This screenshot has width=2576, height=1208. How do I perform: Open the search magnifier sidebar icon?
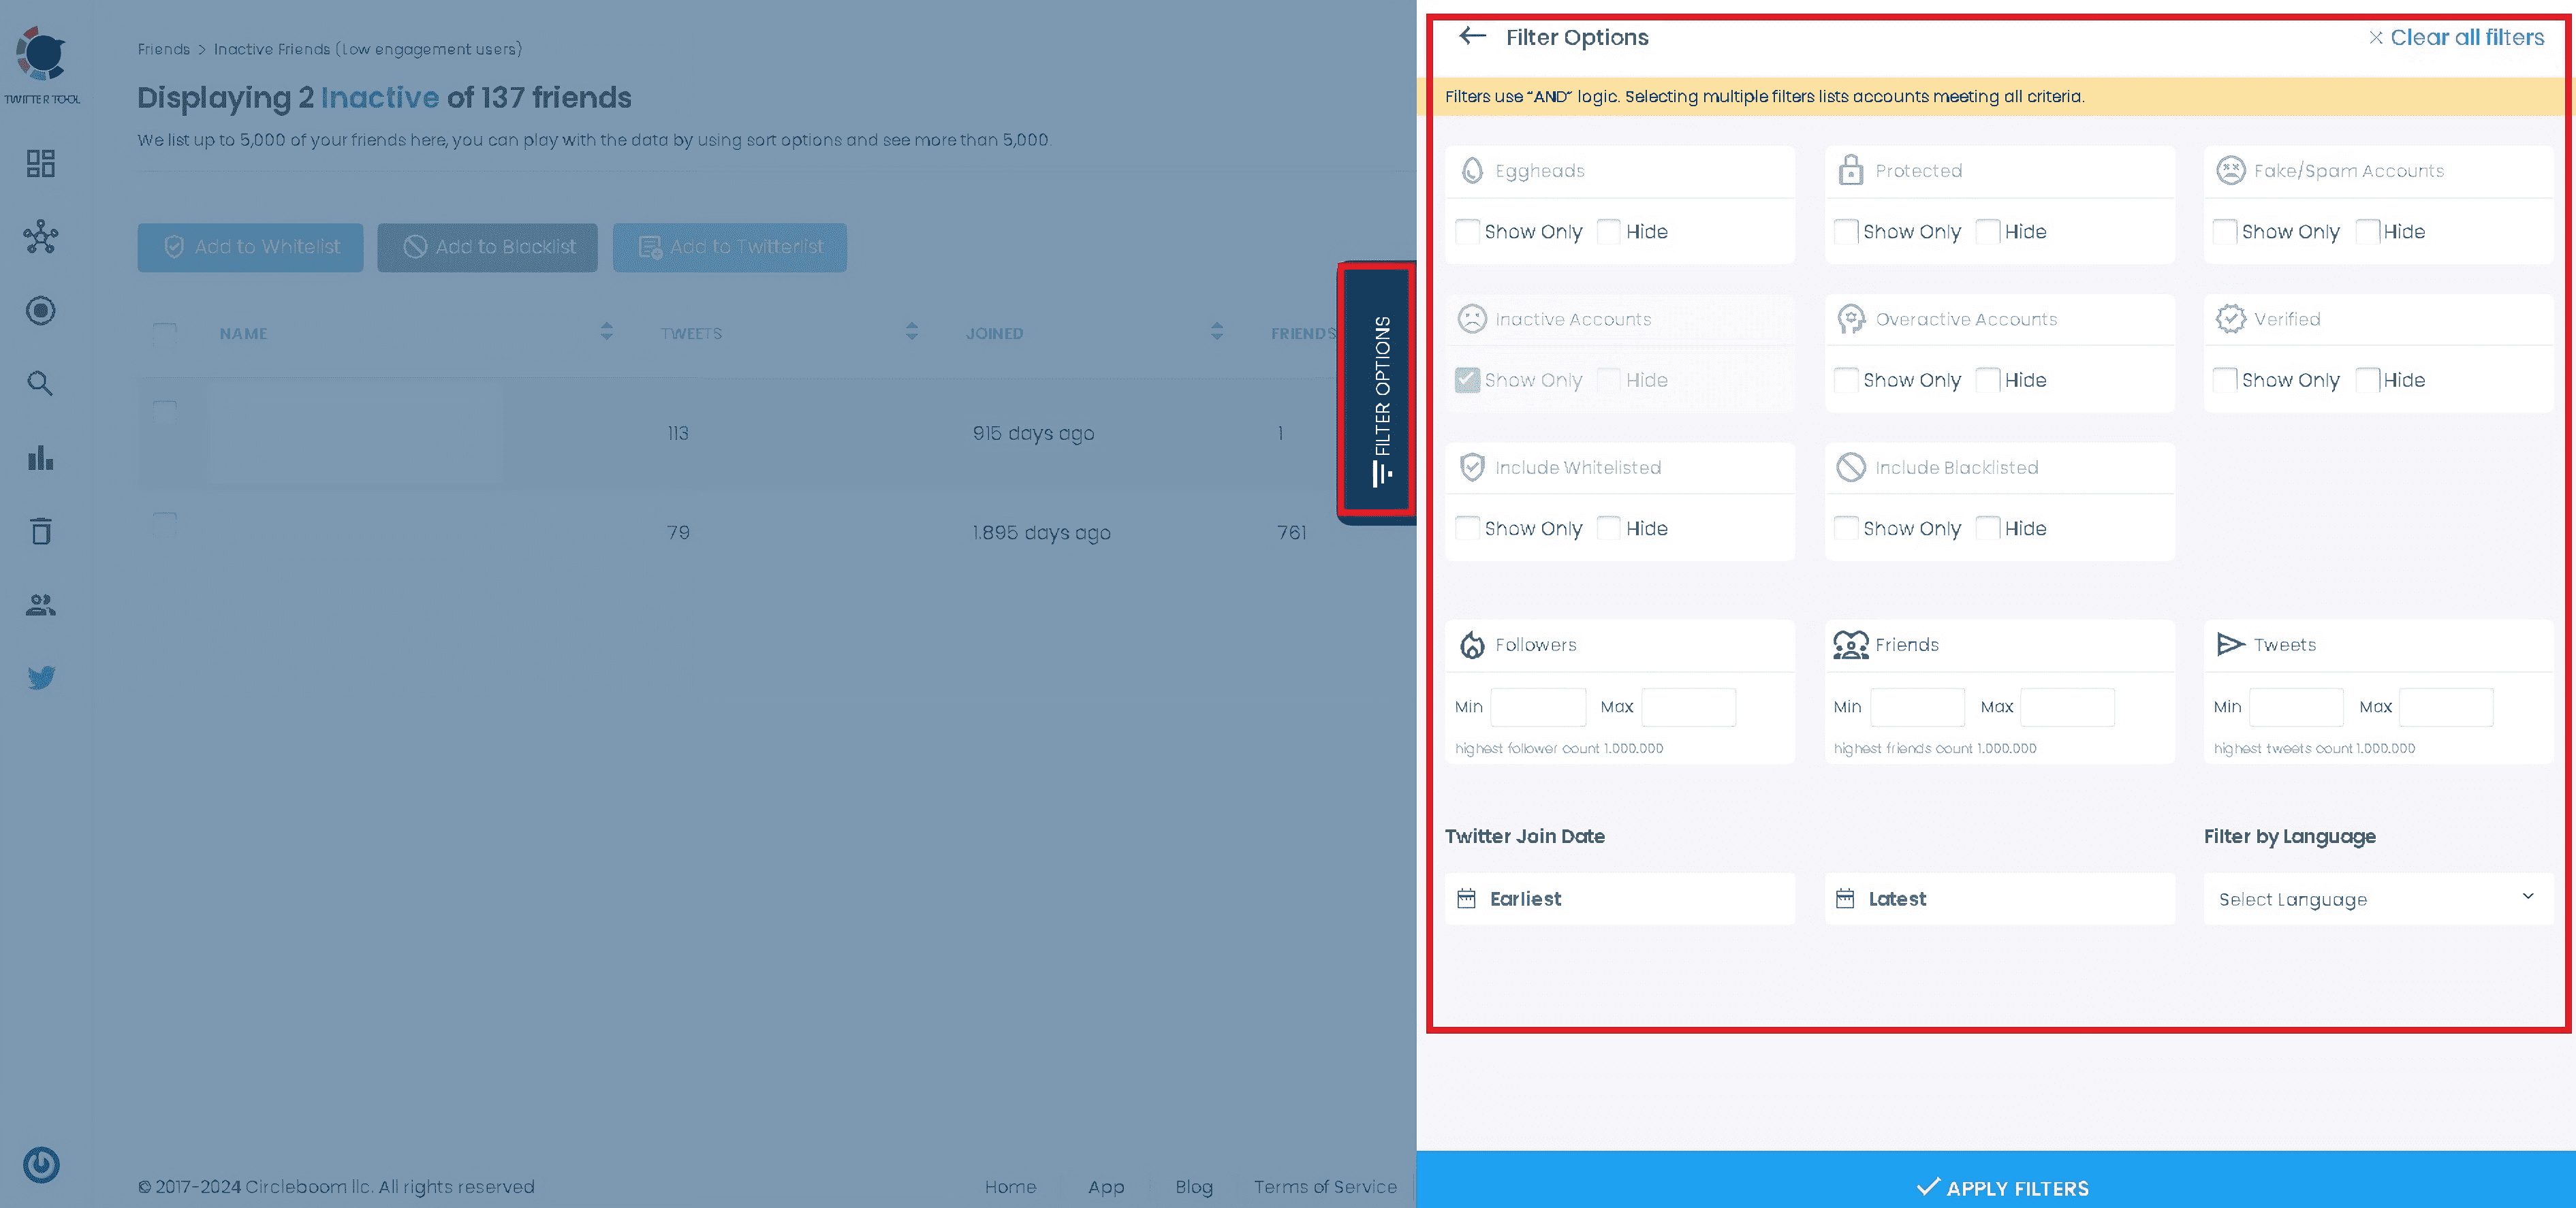click(41, 383)
